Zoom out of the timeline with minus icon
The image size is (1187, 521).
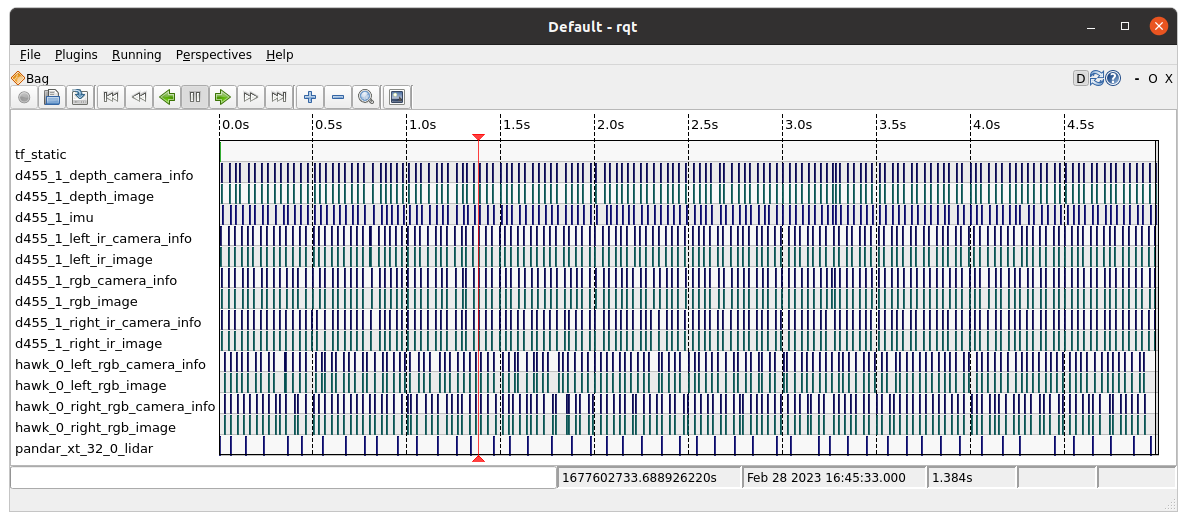tap(338, 97)
